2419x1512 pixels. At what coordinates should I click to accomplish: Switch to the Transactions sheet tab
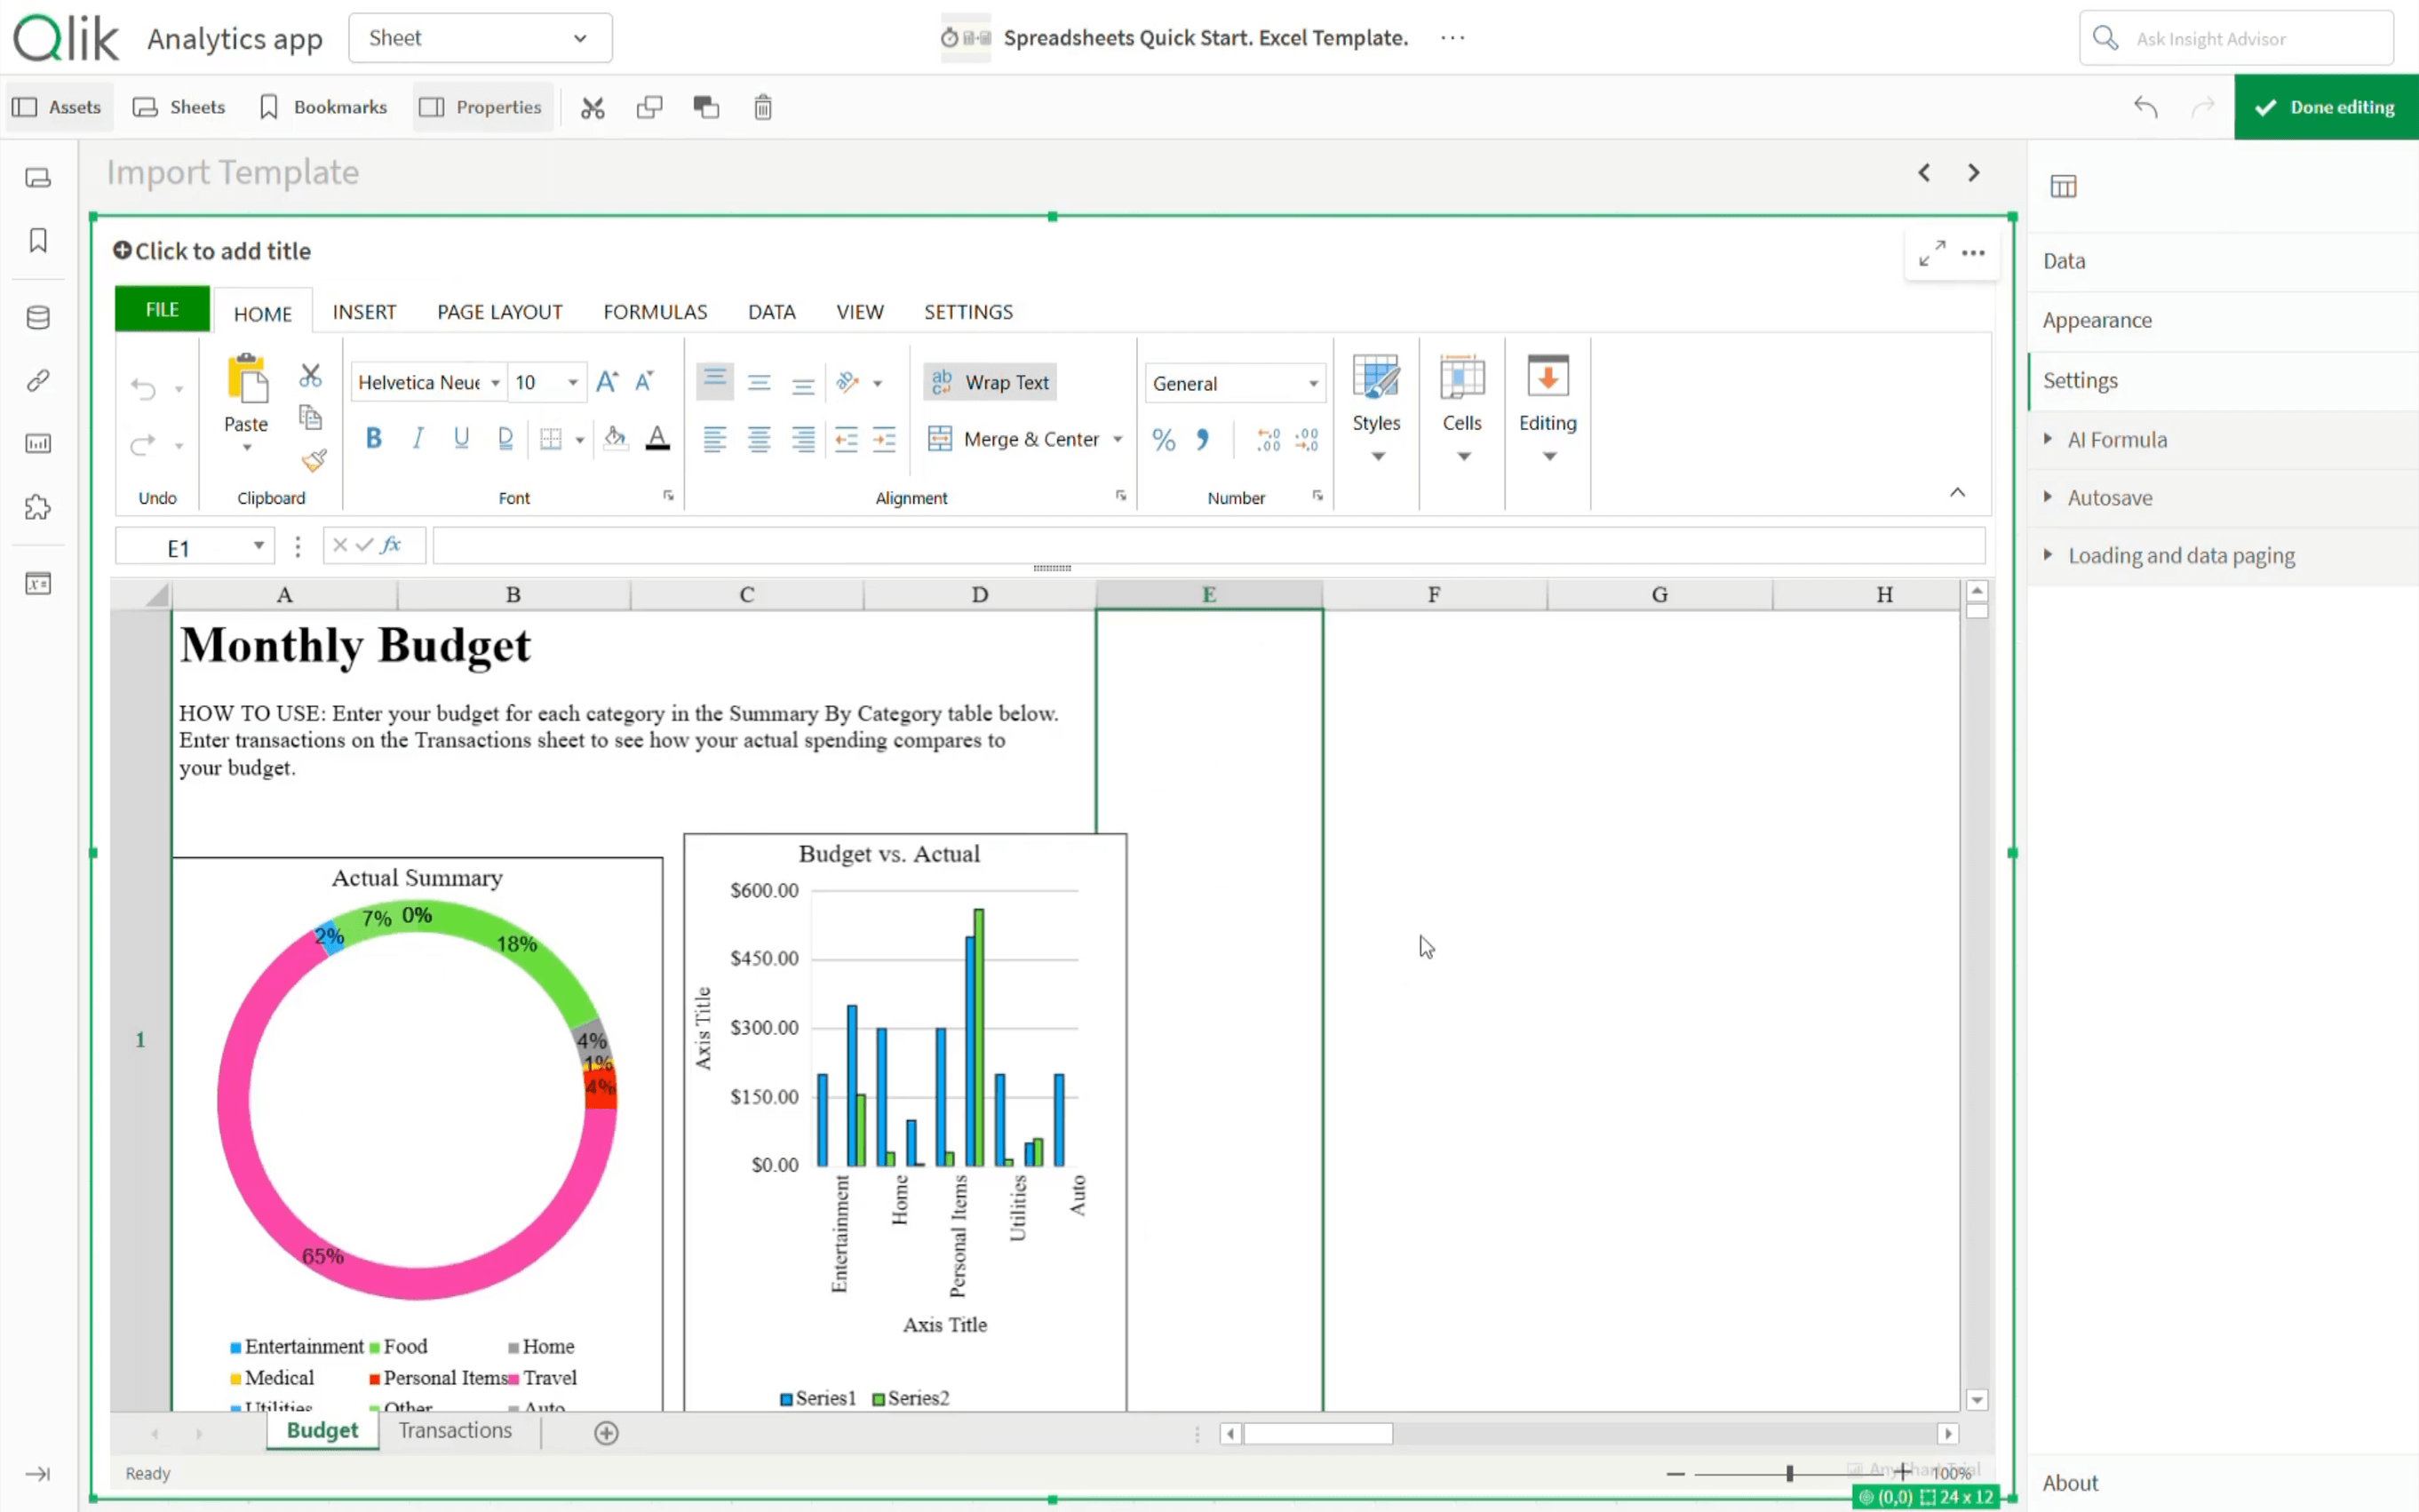tap(455, 1430)
